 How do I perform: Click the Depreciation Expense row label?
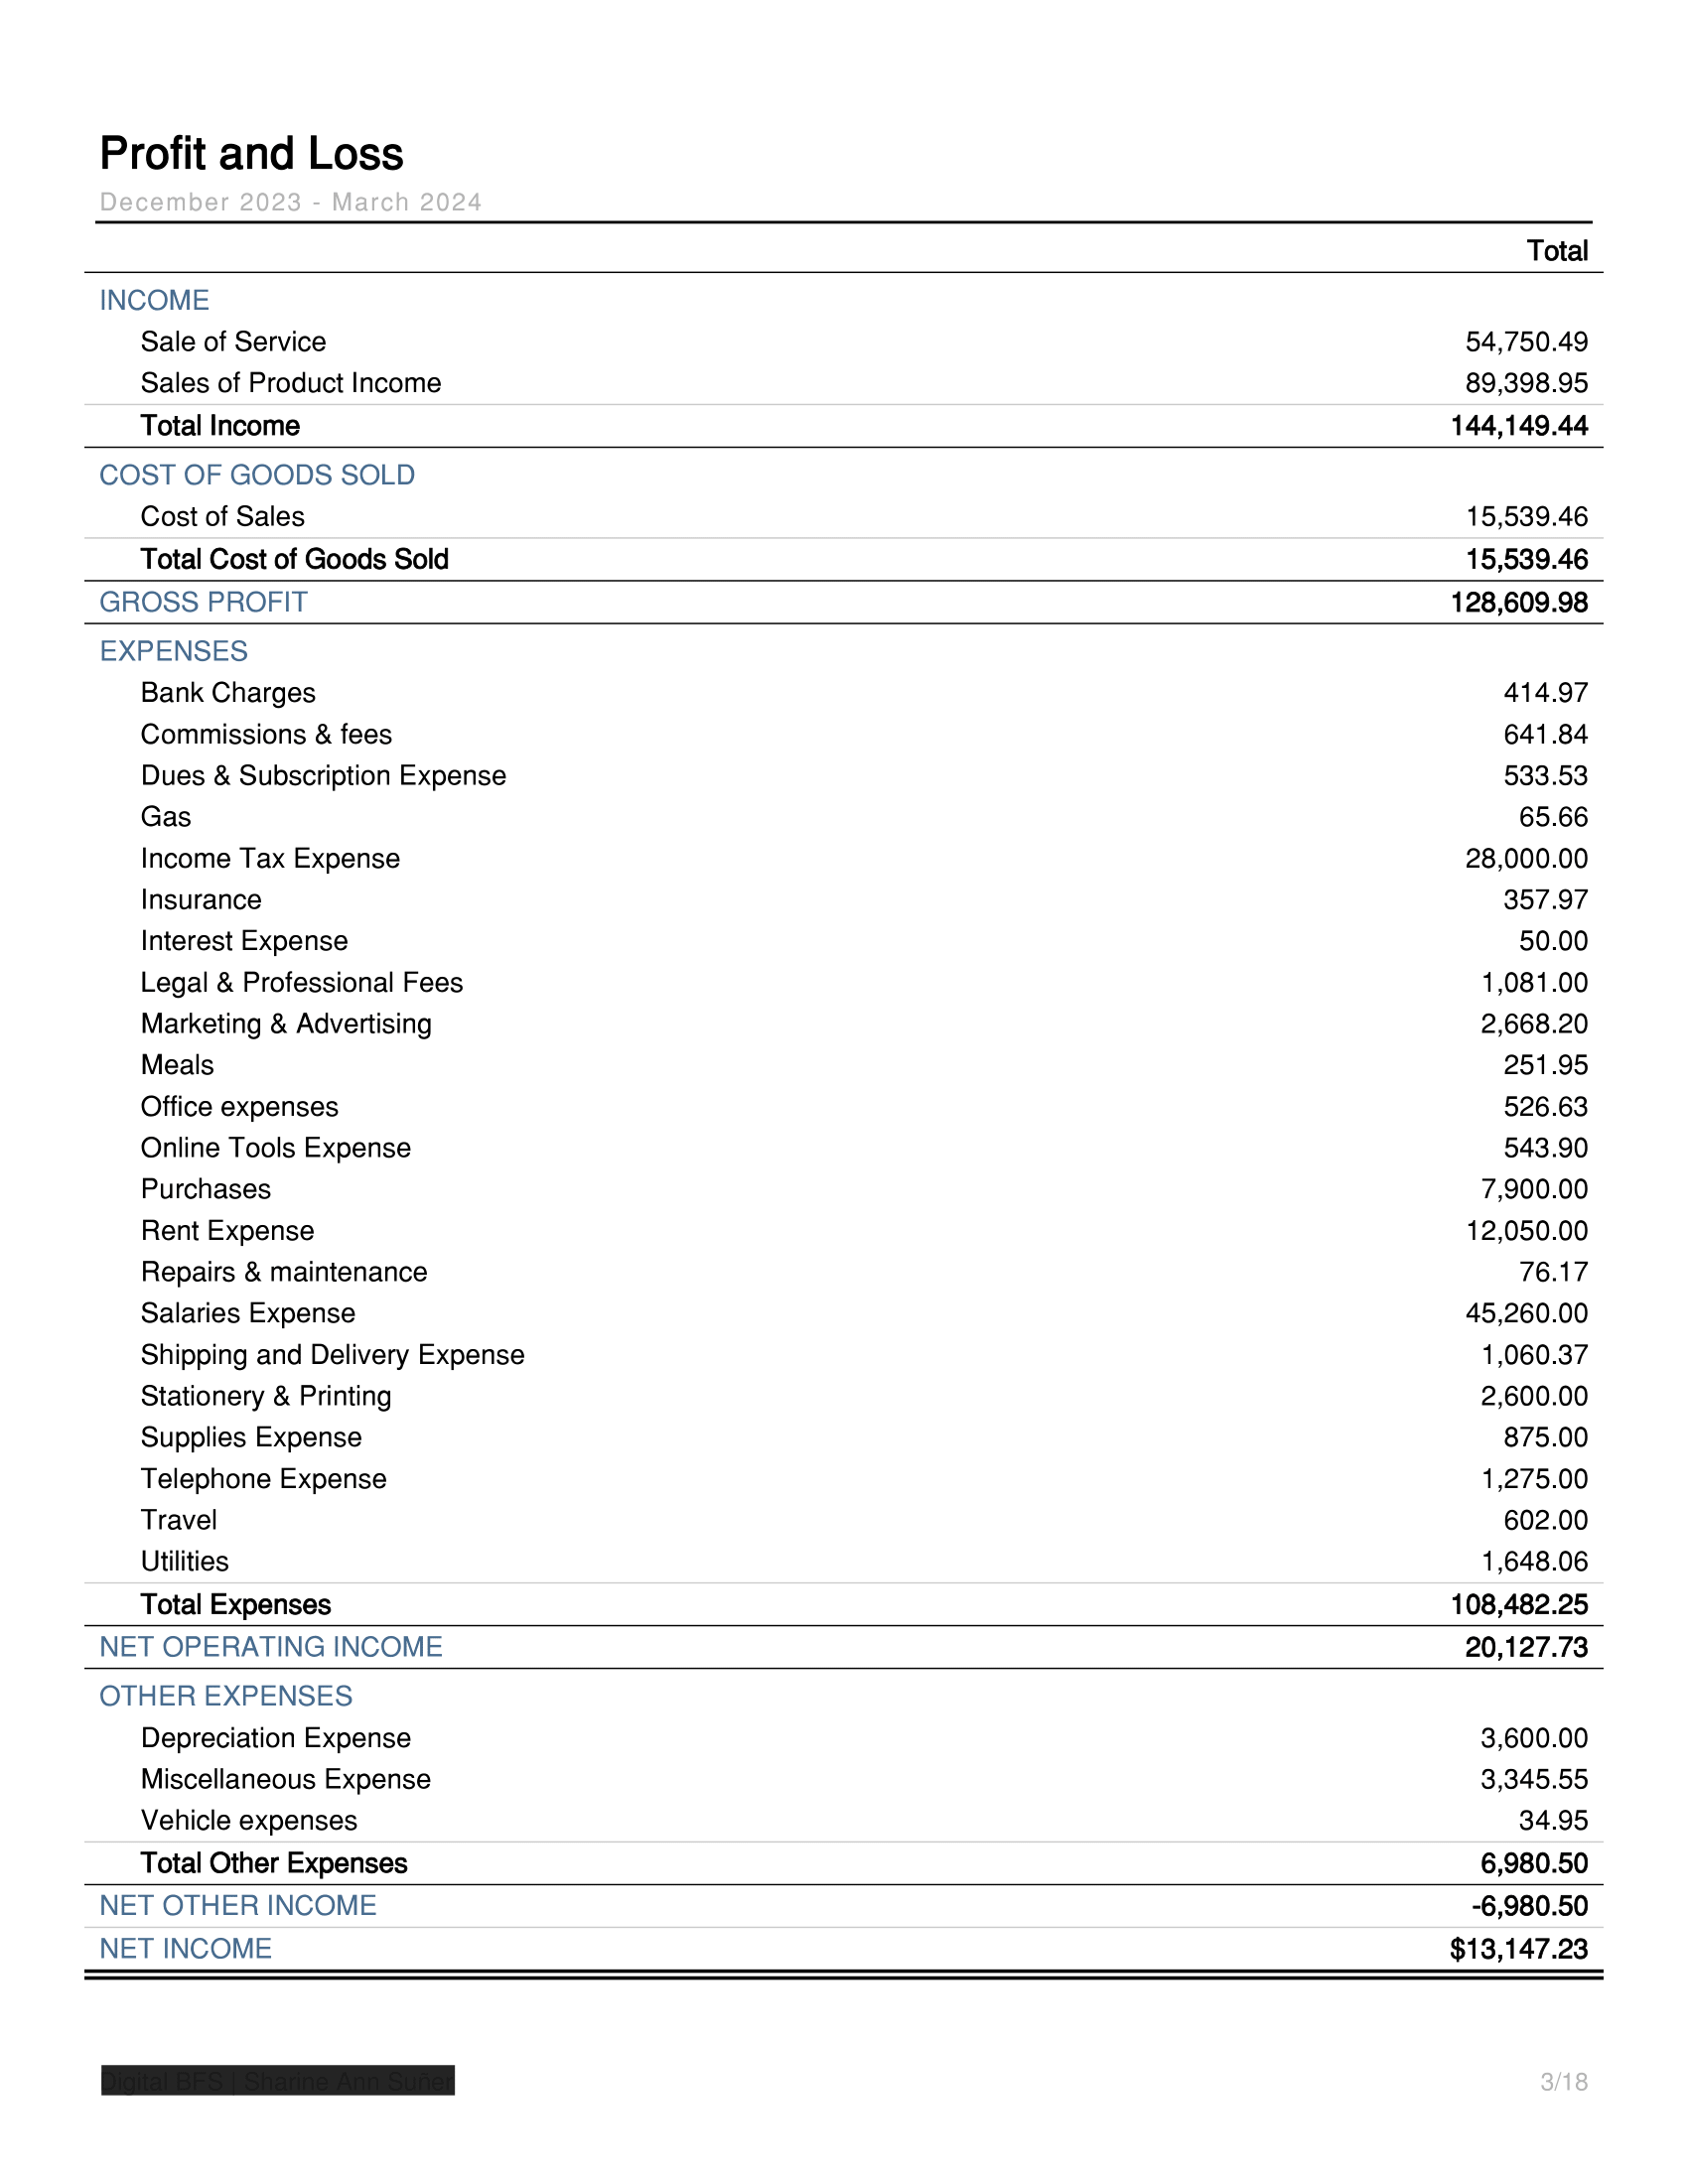(275, 1738)
